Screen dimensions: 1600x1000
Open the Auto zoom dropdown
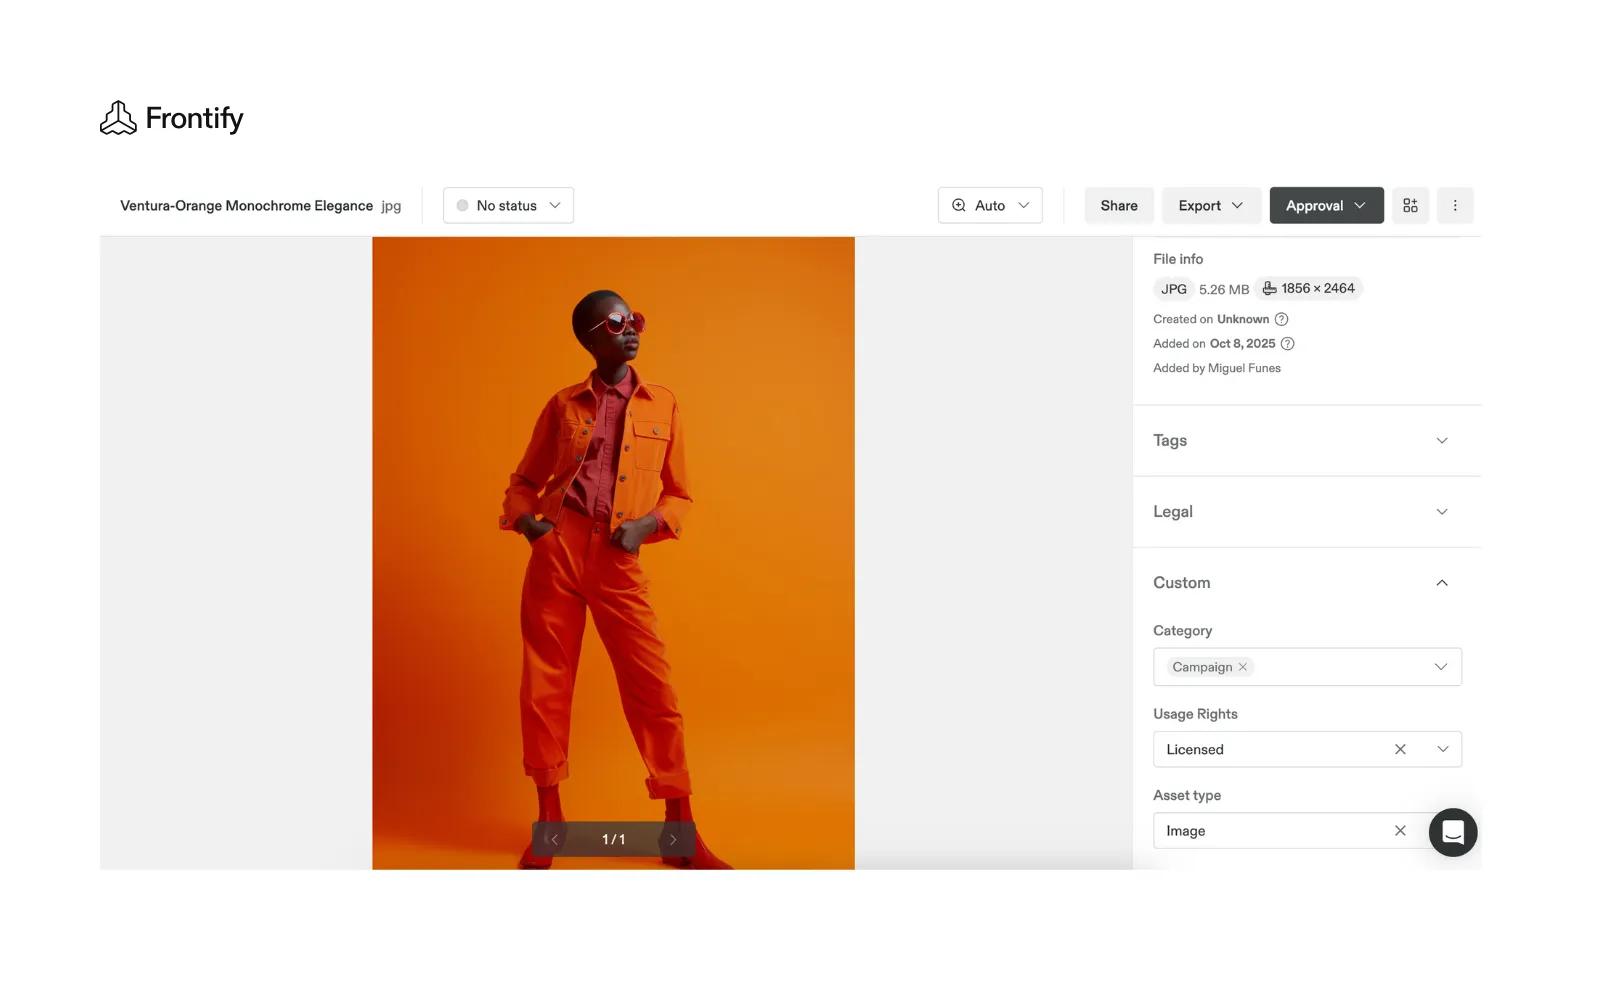990,205
